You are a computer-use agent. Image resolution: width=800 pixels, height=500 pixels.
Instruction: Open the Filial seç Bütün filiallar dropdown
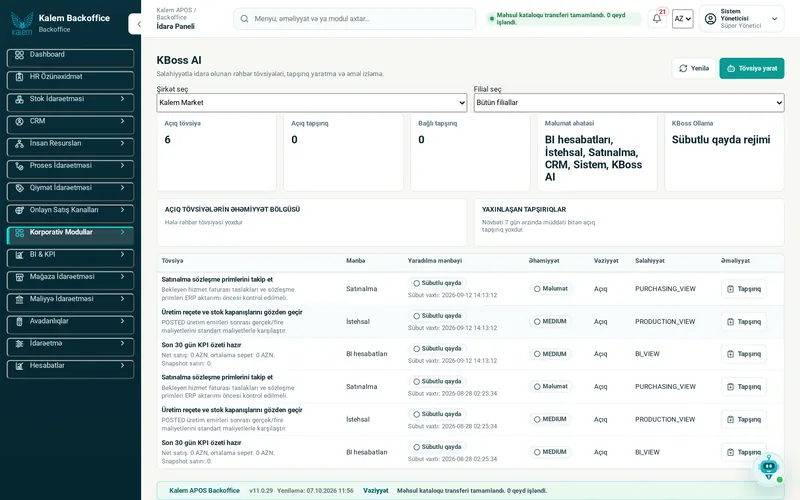(x=629, y=103)
